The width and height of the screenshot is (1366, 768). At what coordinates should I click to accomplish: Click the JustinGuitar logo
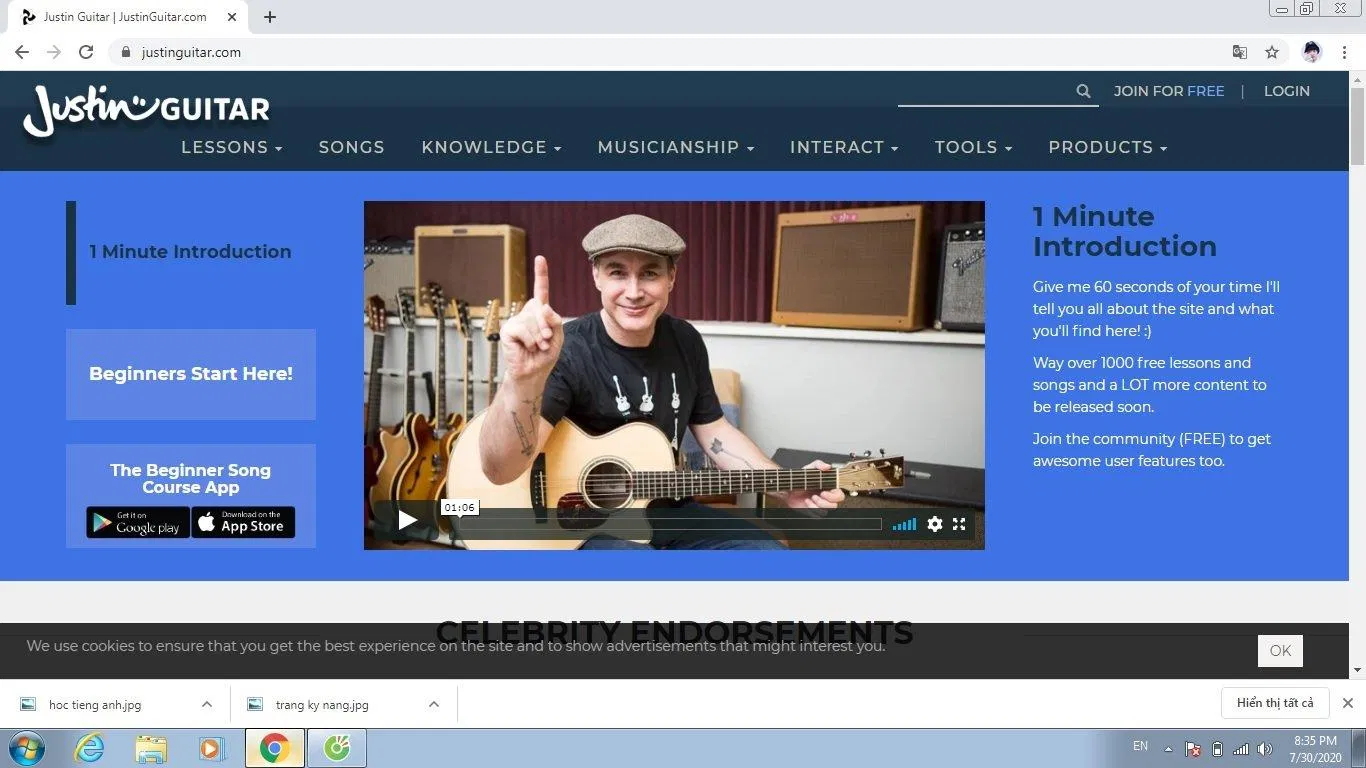[146, 108]
